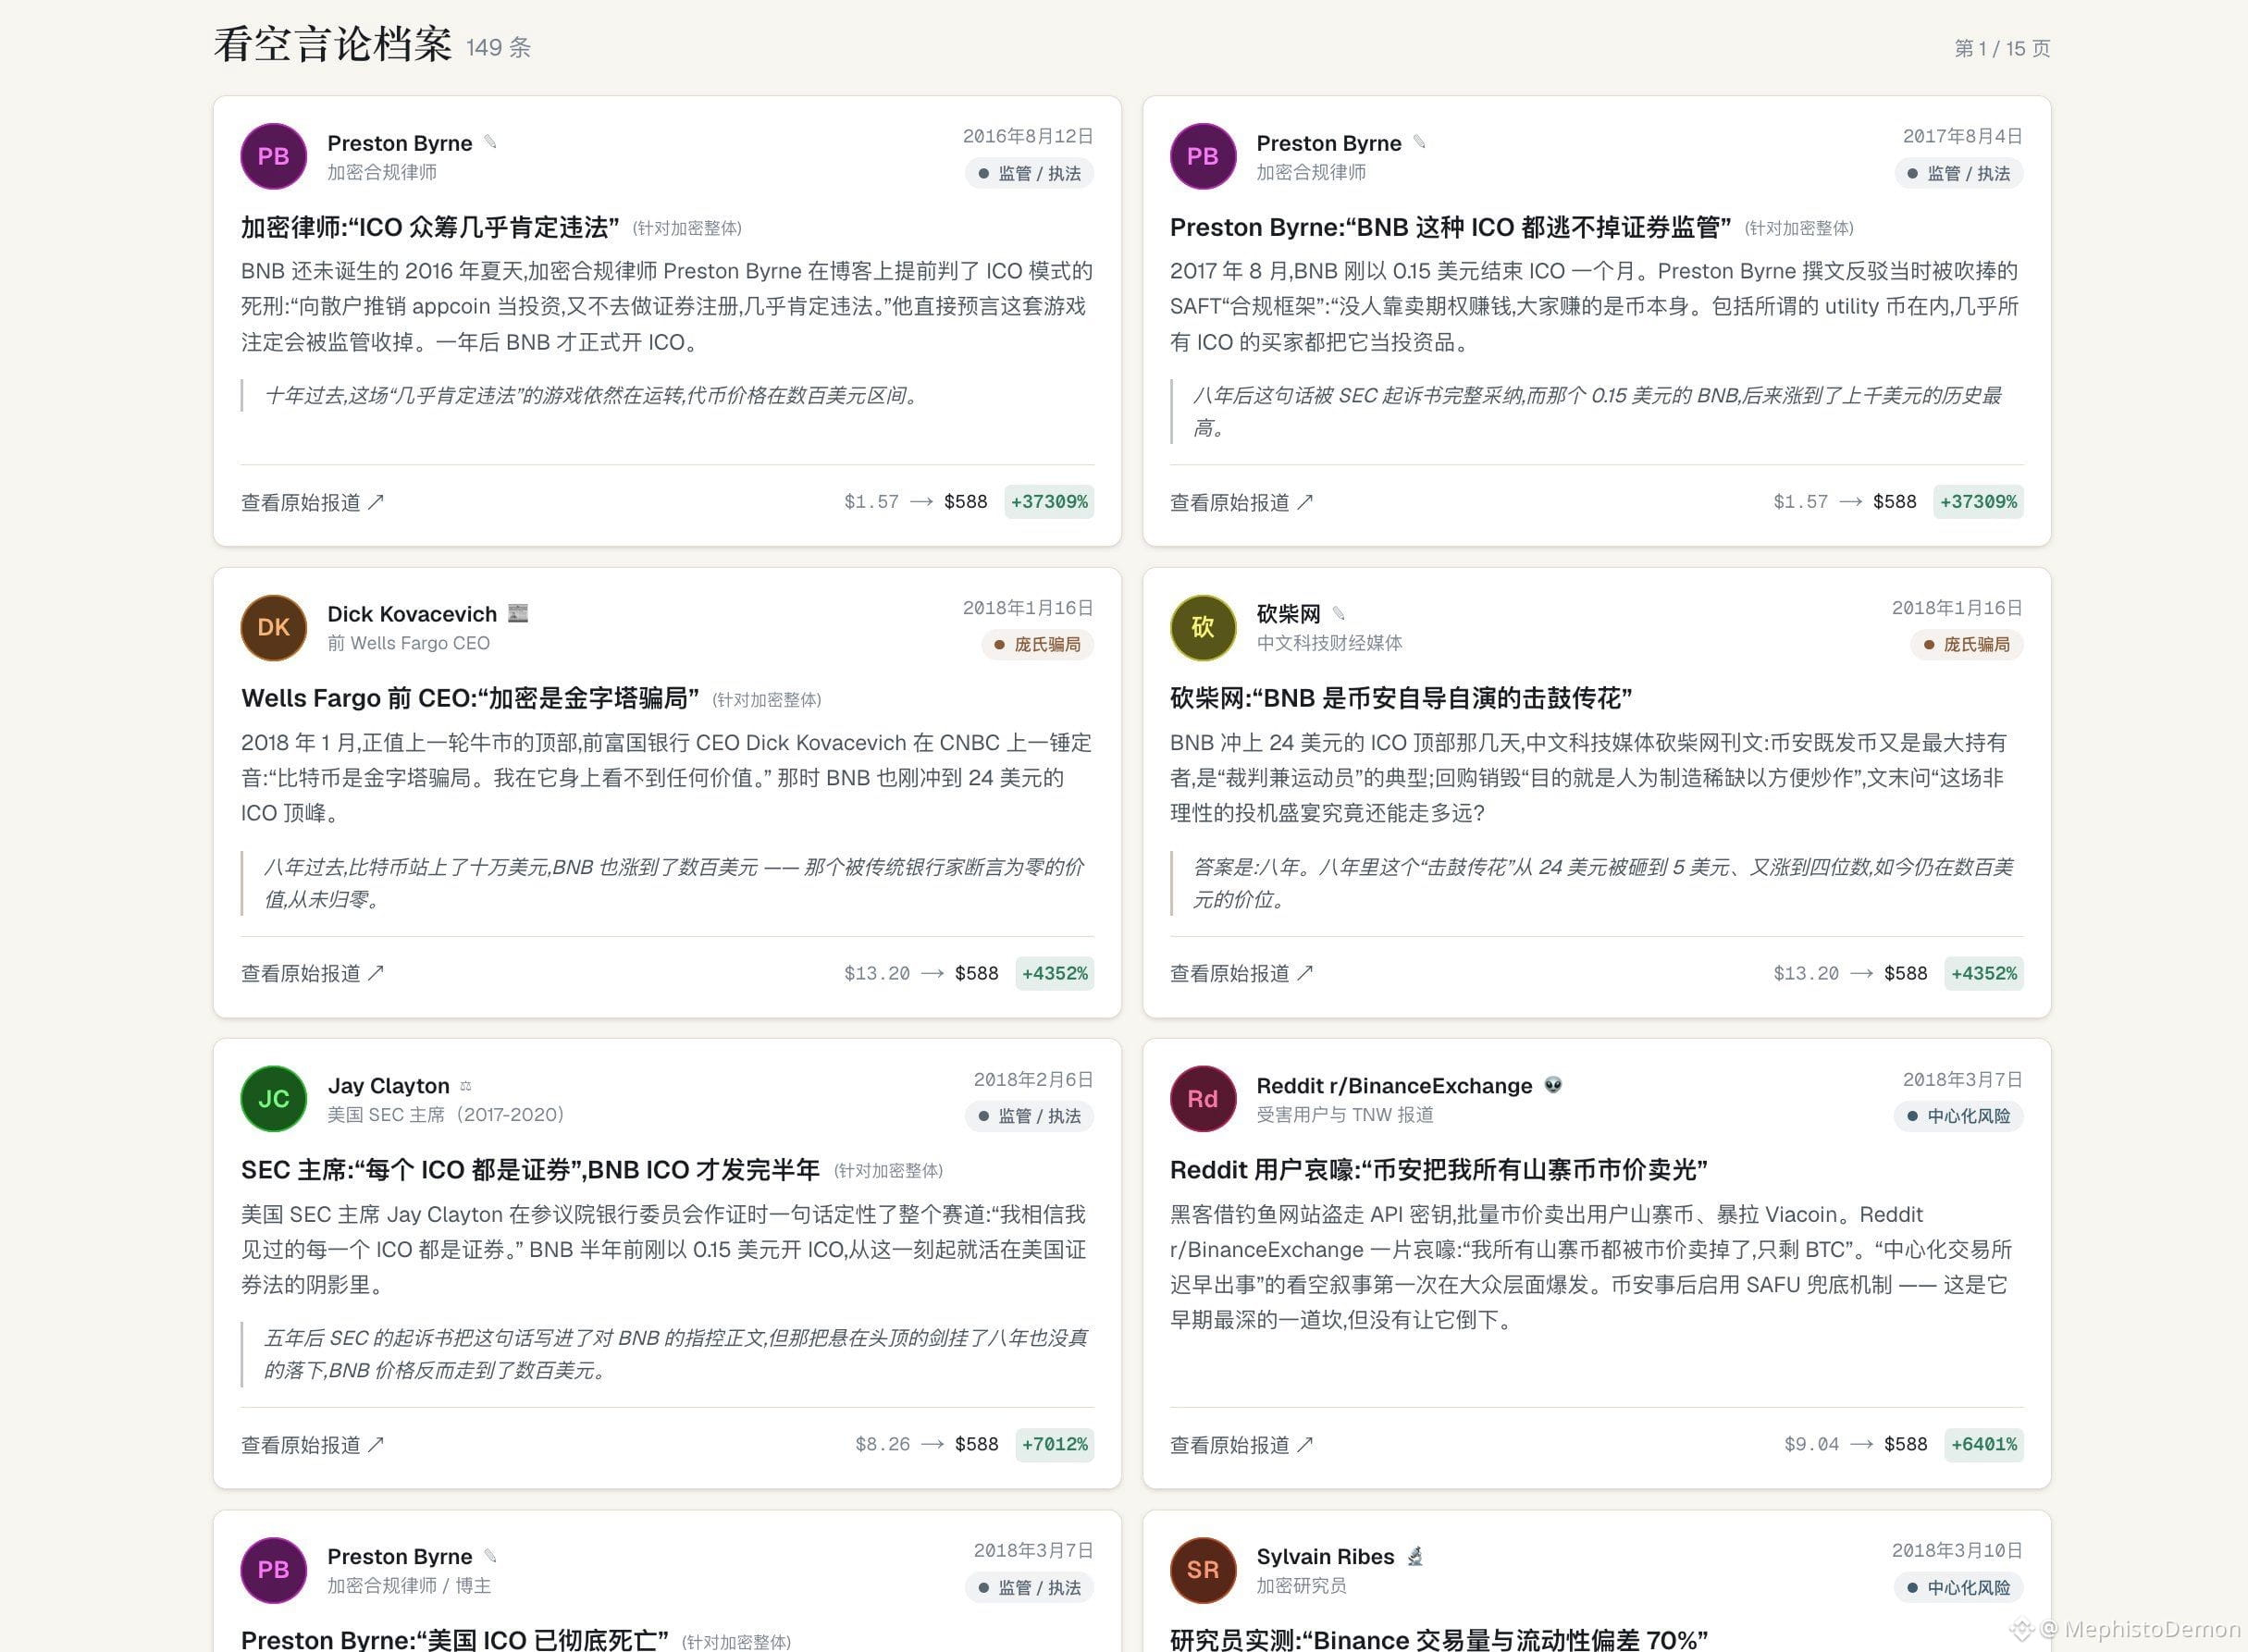Screen dimensions: 2248x1652
Task: Click the +37309% badge in the 2016年8月12日 card
Action: click(x=1049, y=502)
